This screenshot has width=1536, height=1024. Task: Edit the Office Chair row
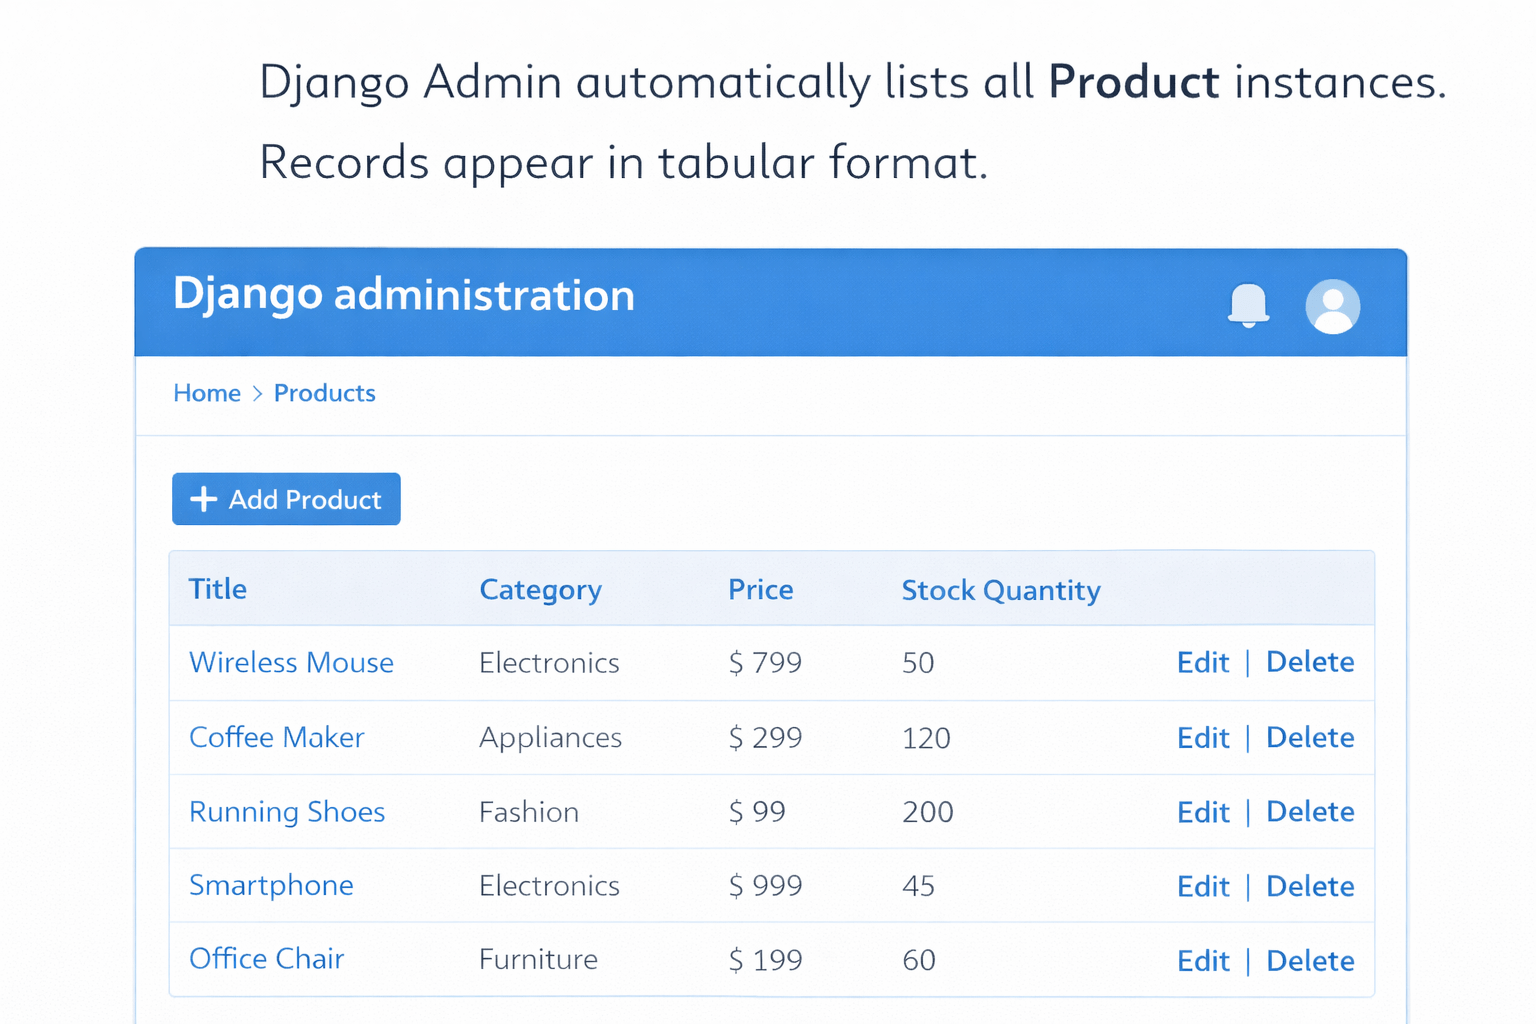pyautogui.click(x=1203, y=961)
